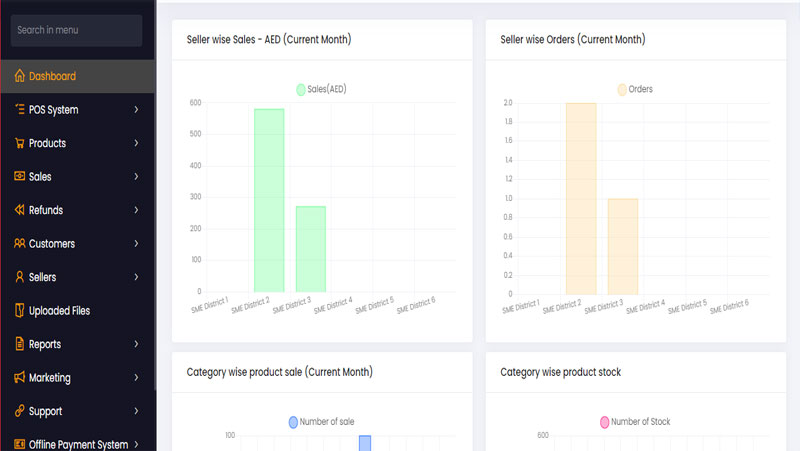This screenshot has width=800, height=451.
Task: Expand the Reports submenu chevron
Action: point(136,344)
